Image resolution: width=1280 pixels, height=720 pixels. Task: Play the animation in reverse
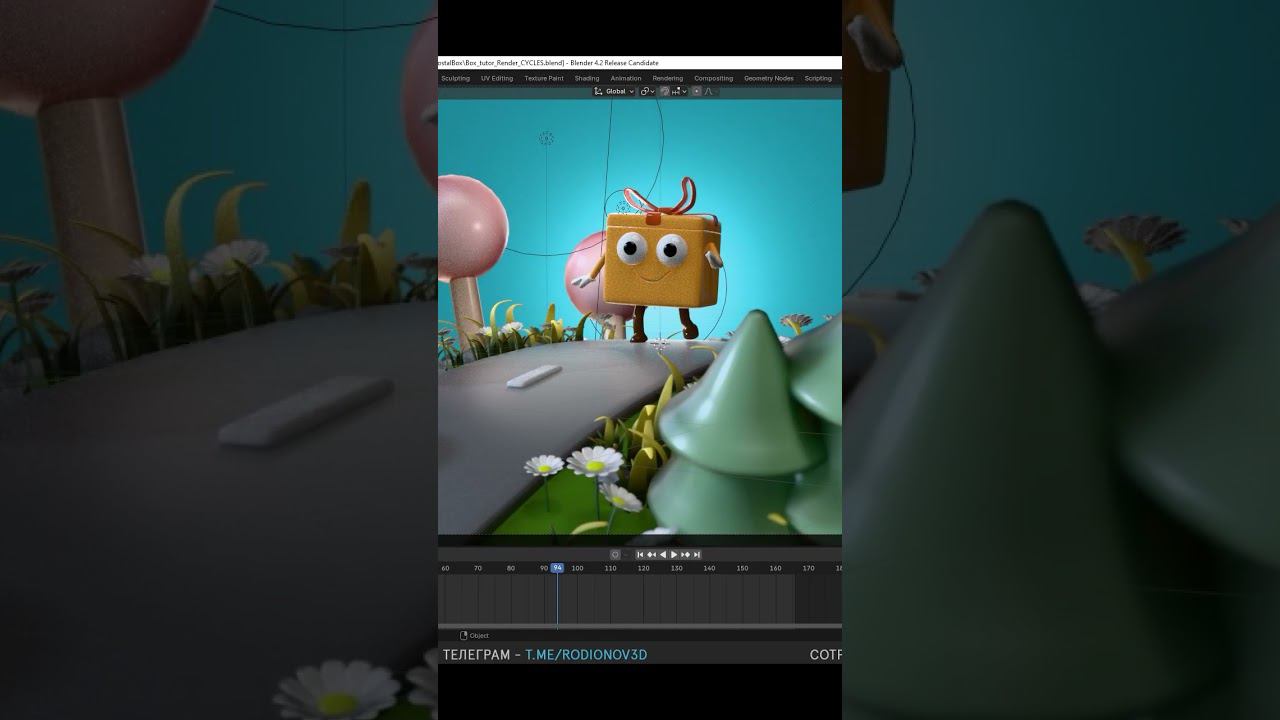(662, 555)
